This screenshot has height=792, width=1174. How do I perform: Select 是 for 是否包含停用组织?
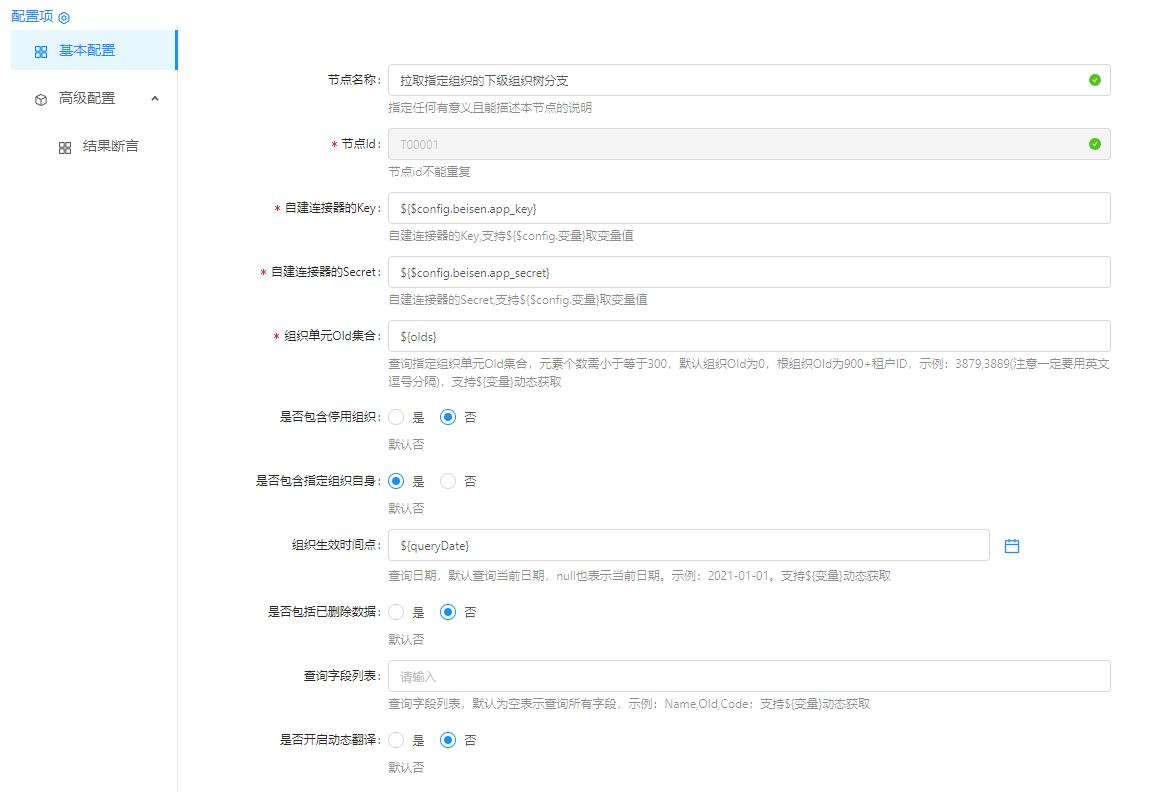396,417
